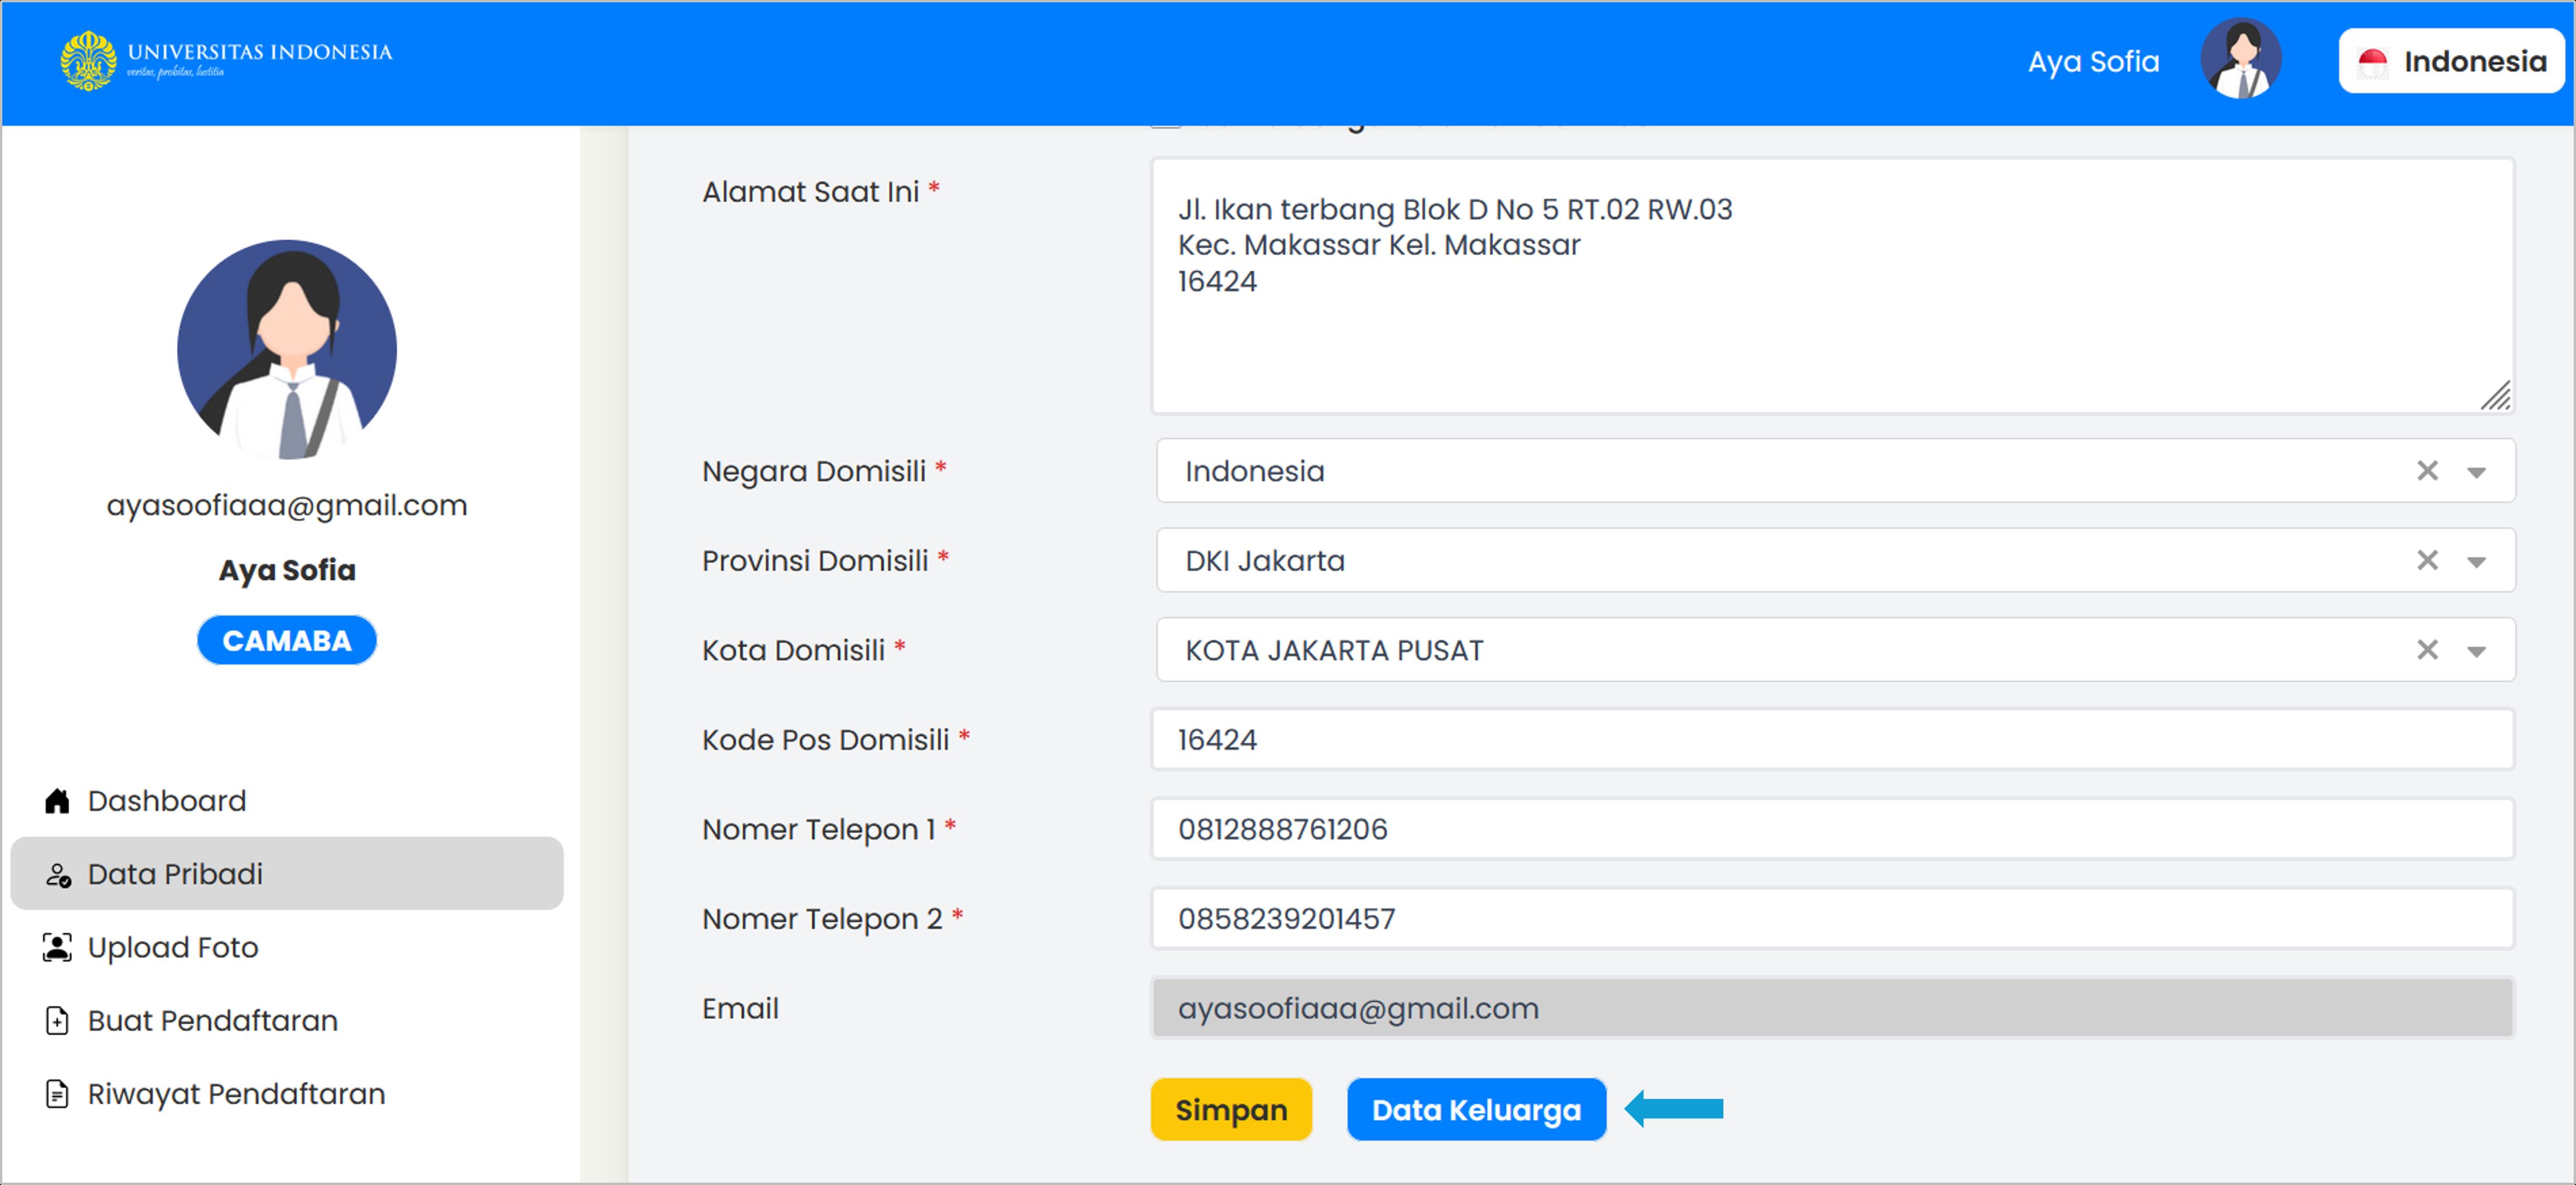Click the Universitas Indonesia logo
The image size is (2576, 1185).
point(226,60)
